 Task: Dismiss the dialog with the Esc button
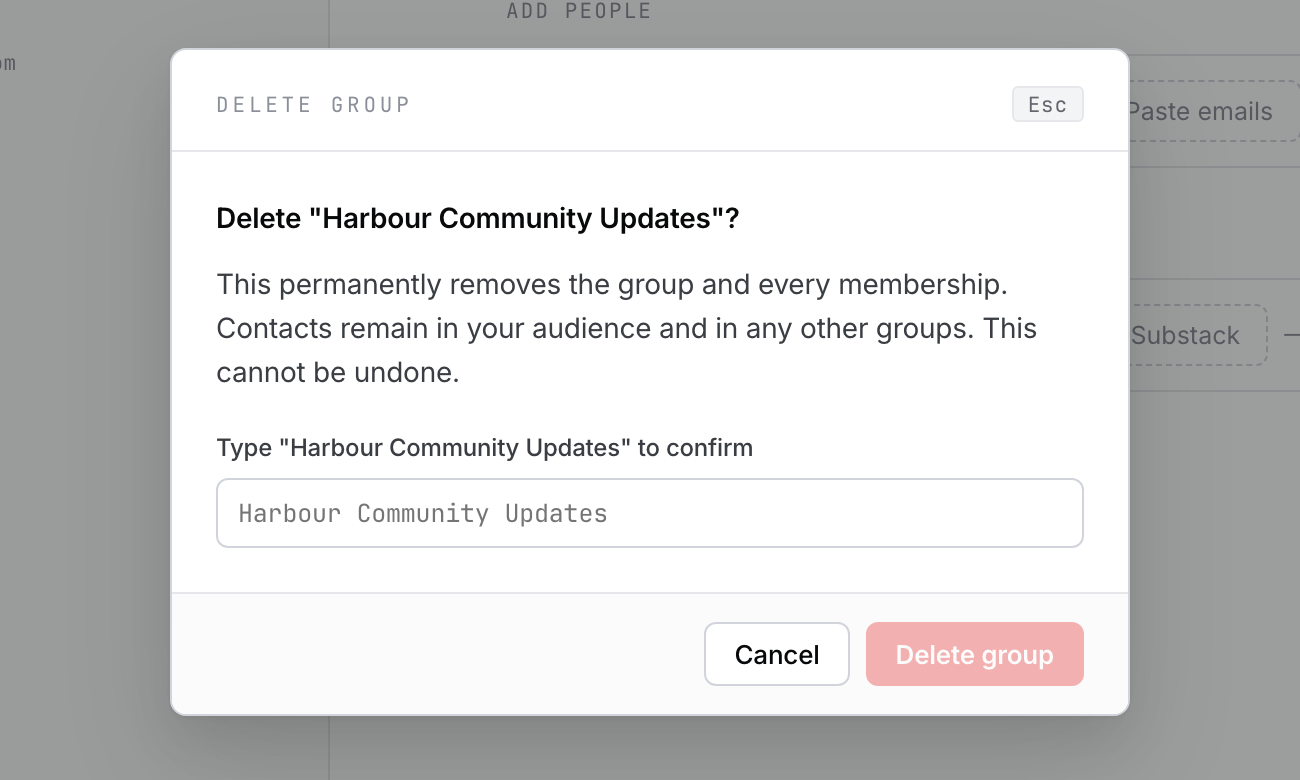tap(1048, 105)
